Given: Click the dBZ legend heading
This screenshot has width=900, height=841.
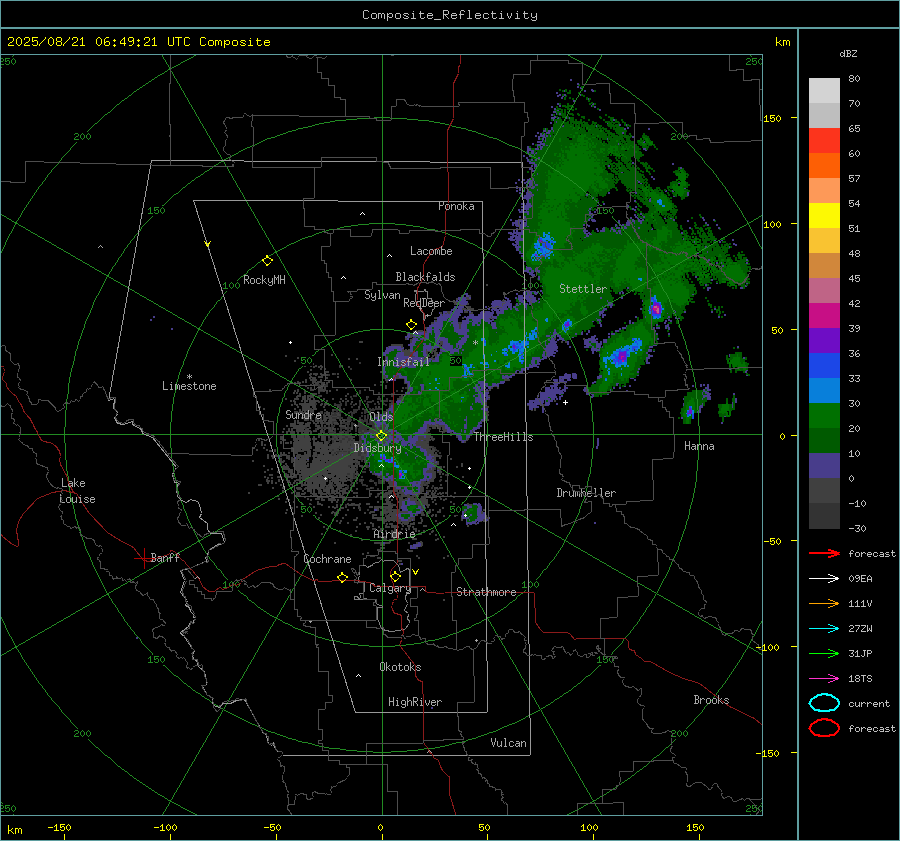Looking at the screenshot, I should coord(848,54).
